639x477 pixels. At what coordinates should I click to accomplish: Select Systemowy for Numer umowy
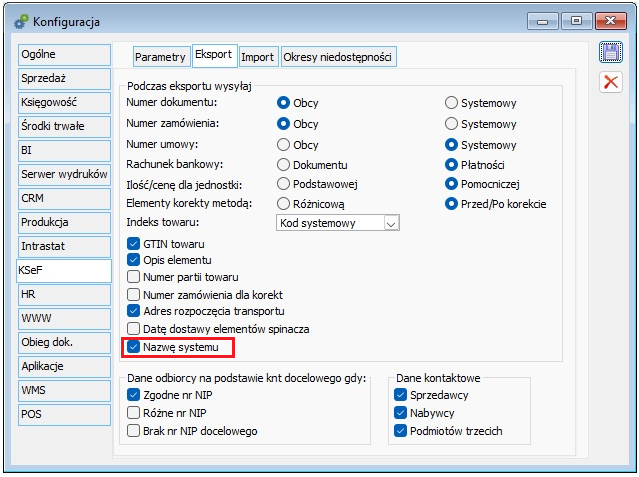[451, 145]
